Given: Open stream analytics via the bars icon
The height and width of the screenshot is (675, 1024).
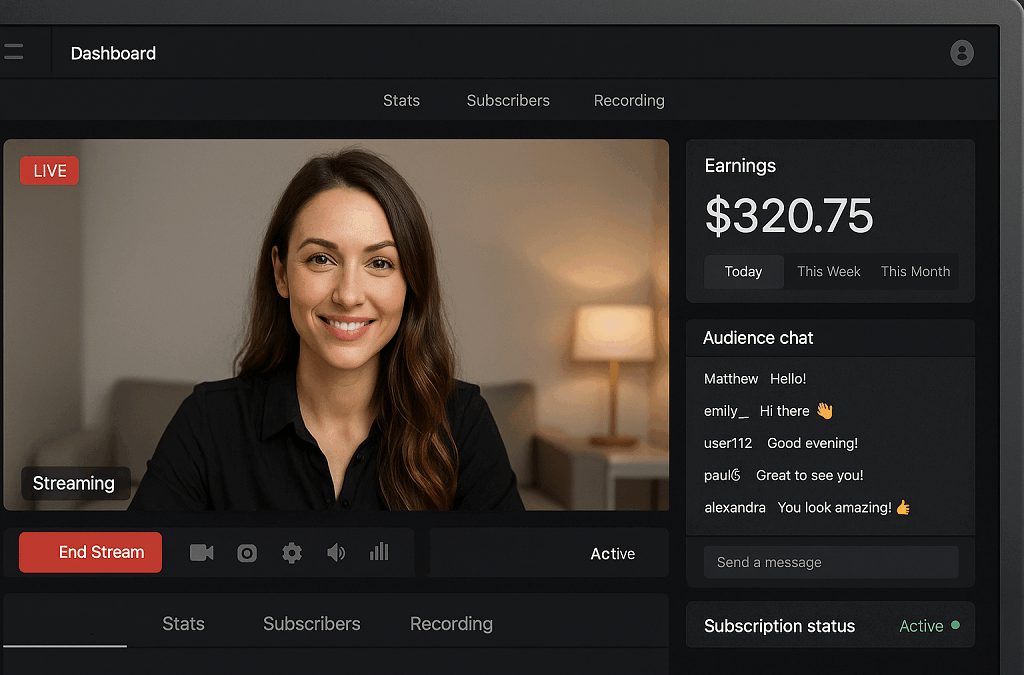Looking at the screenshot, I should pyautogui.click(x=379, y=552).
